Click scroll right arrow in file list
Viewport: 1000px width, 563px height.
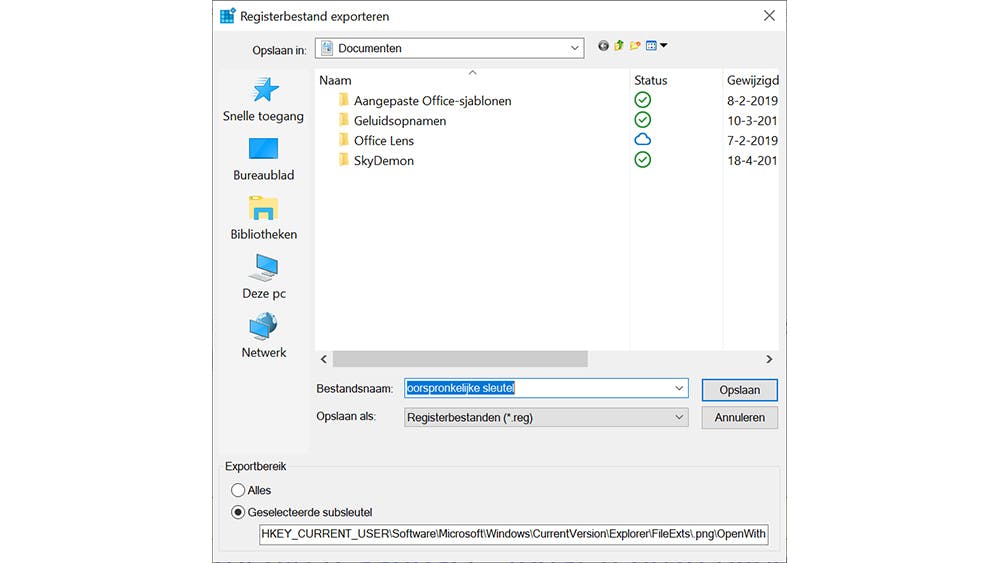click(769, 359)
